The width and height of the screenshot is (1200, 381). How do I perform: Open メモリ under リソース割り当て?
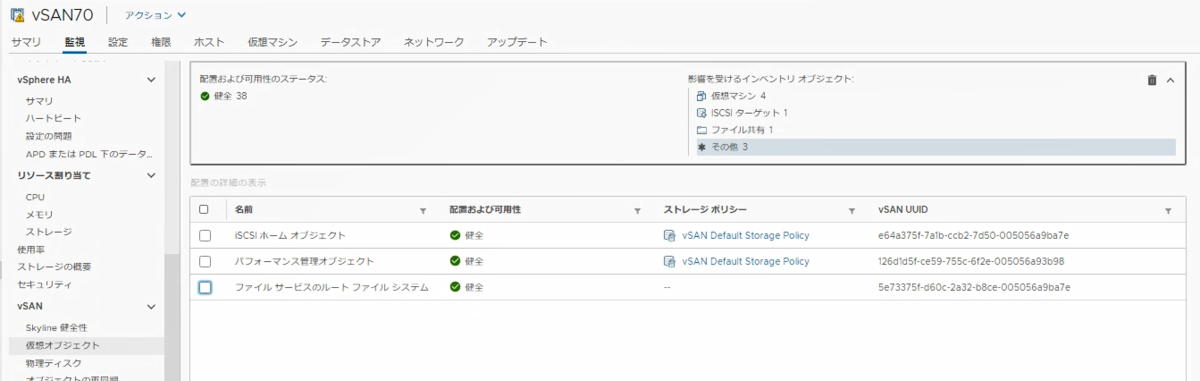coord(40,214)
